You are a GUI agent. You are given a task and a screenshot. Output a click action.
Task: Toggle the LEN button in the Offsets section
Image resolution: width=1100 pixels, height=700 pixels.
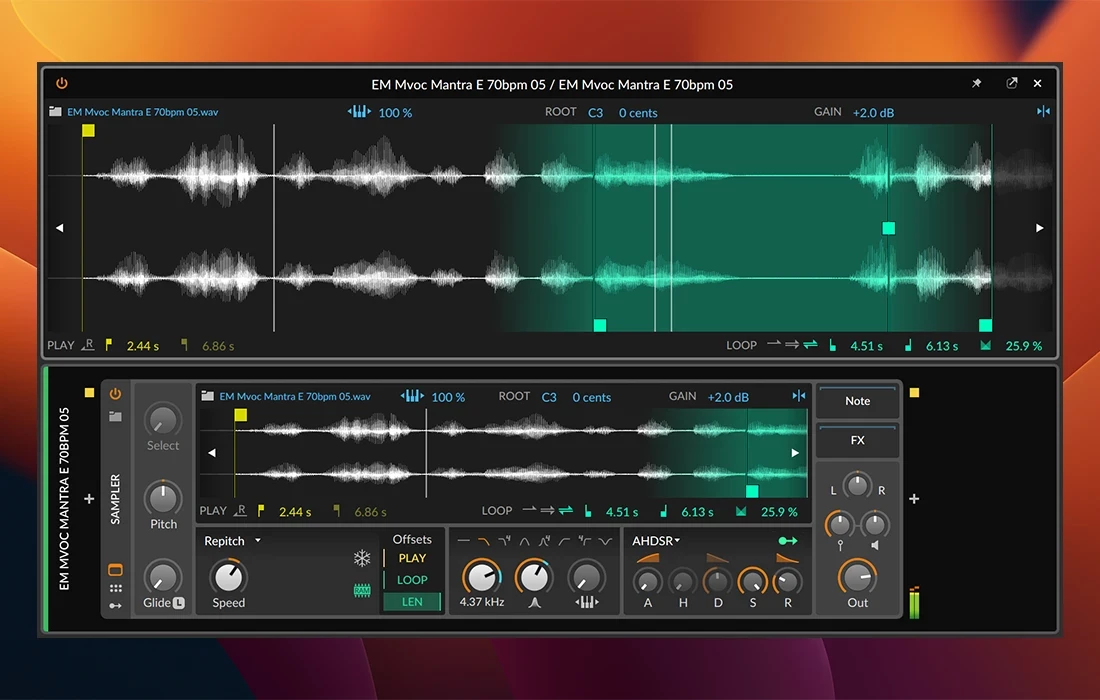point(412,601)
